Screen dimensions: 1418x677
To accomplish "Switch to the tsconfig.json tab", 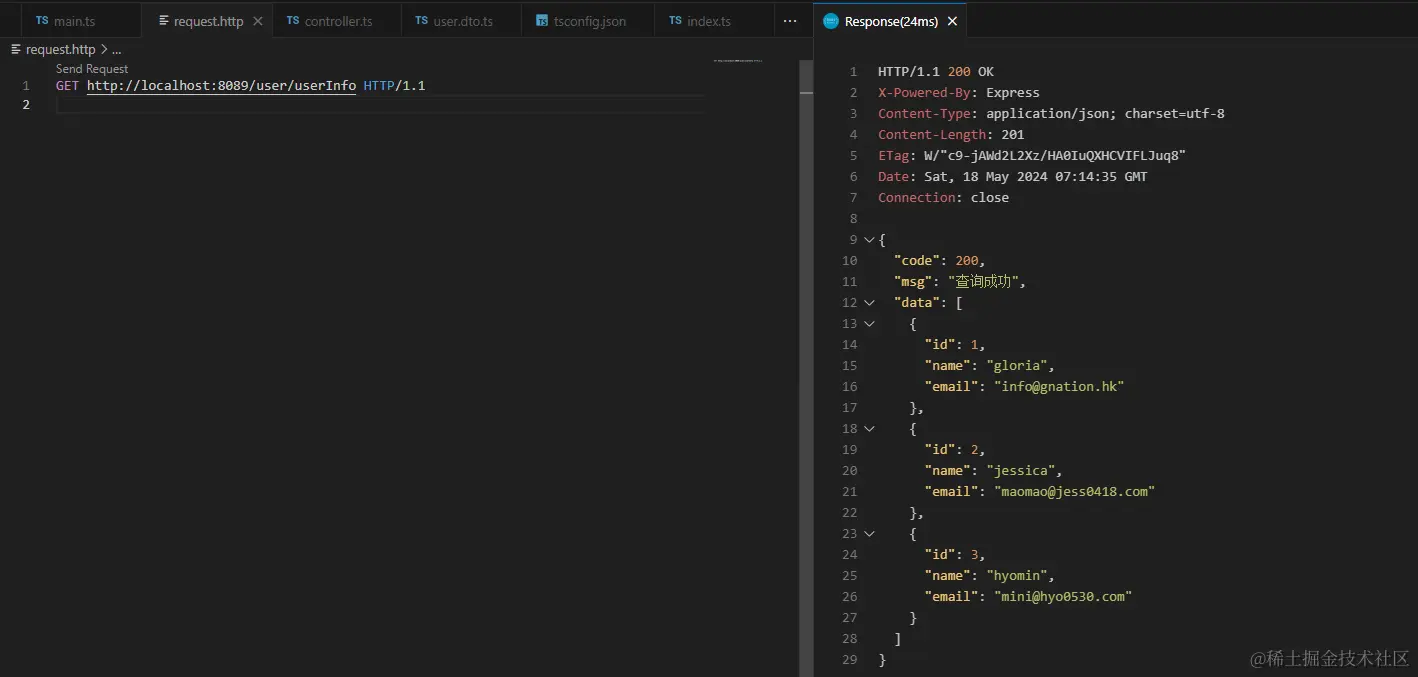I will click(589, 21).
